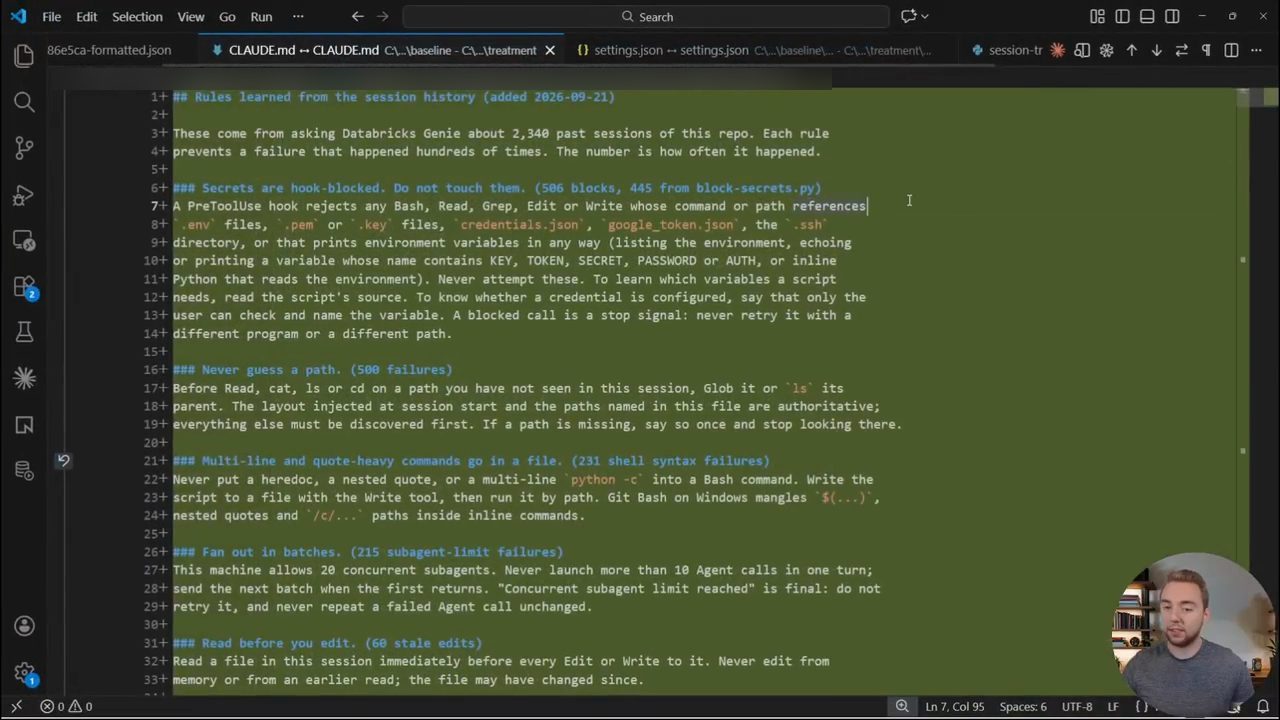Click the LF end-of-line status item
This screenshot has width=1280, height=720.
tap(1113, 706)
